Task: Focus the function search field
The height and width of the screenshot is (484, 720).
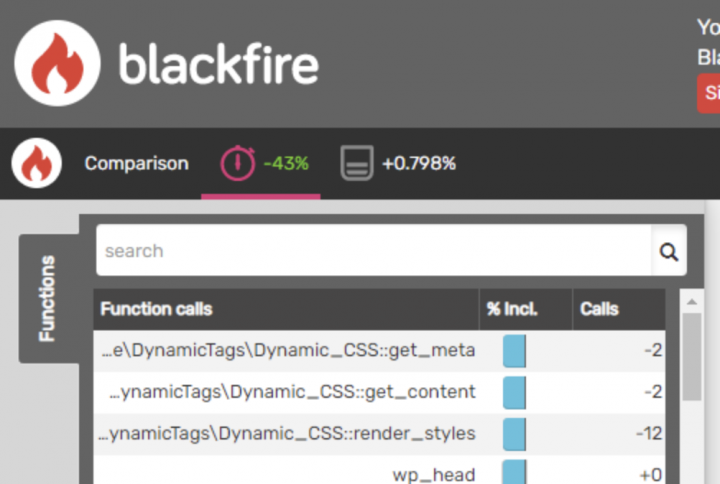Action: click(373, 251)
